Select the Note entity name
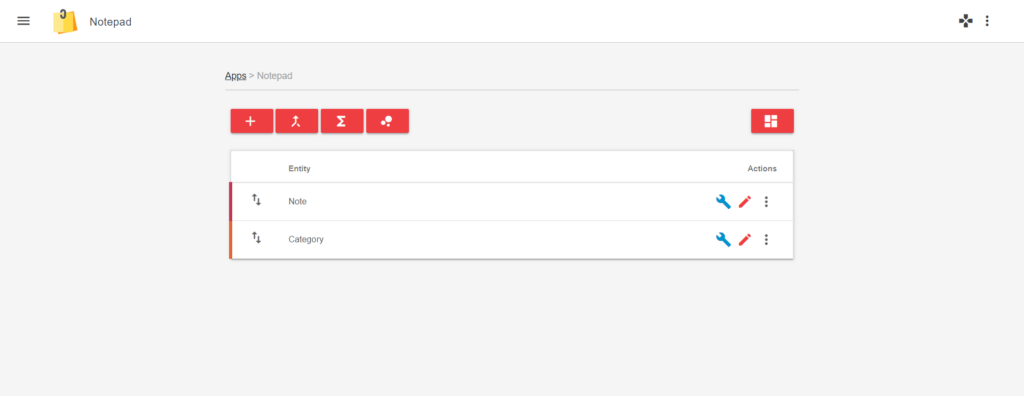Screen dimensions: 1024x396 [297, 201]
